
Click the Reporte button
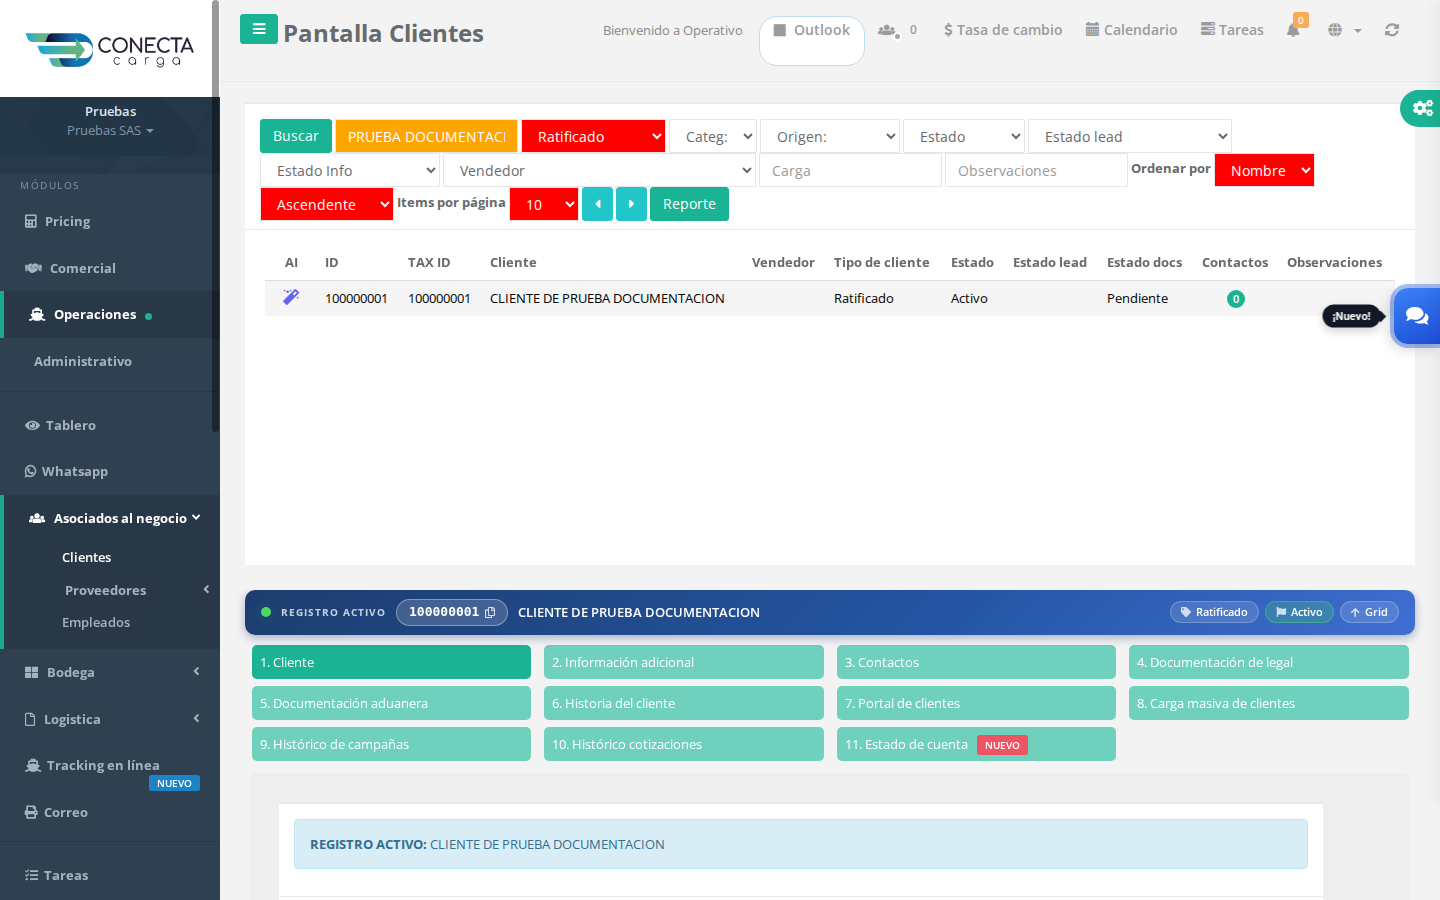689,204
